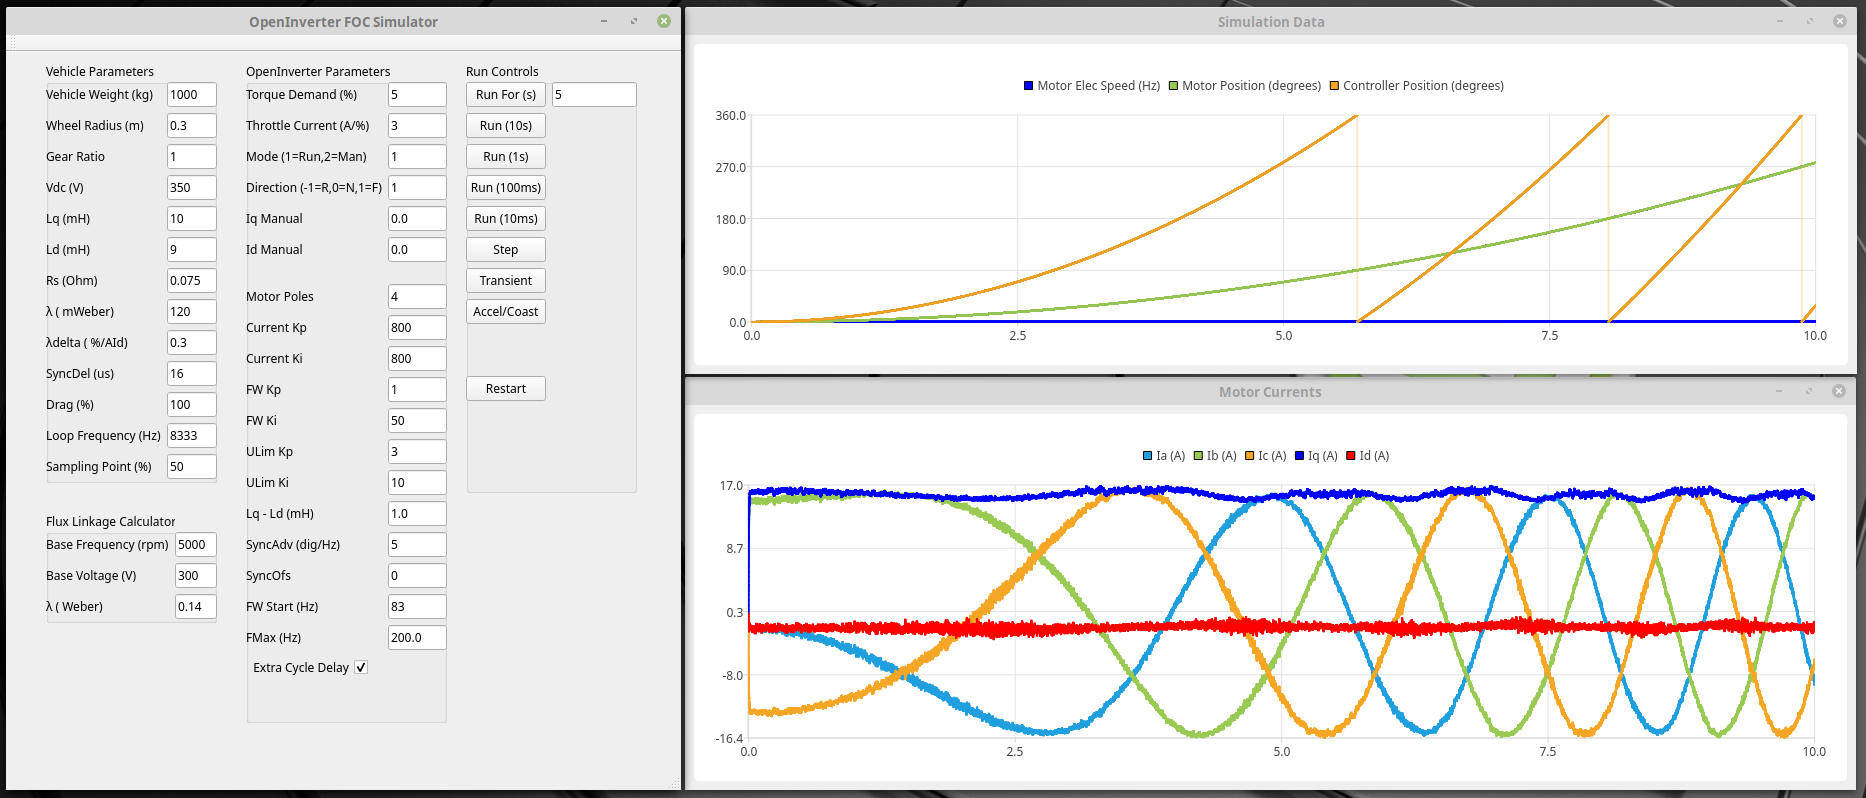Maximize the Motor Currents window
The image size is (1866, 798).
click(1808, 391)
